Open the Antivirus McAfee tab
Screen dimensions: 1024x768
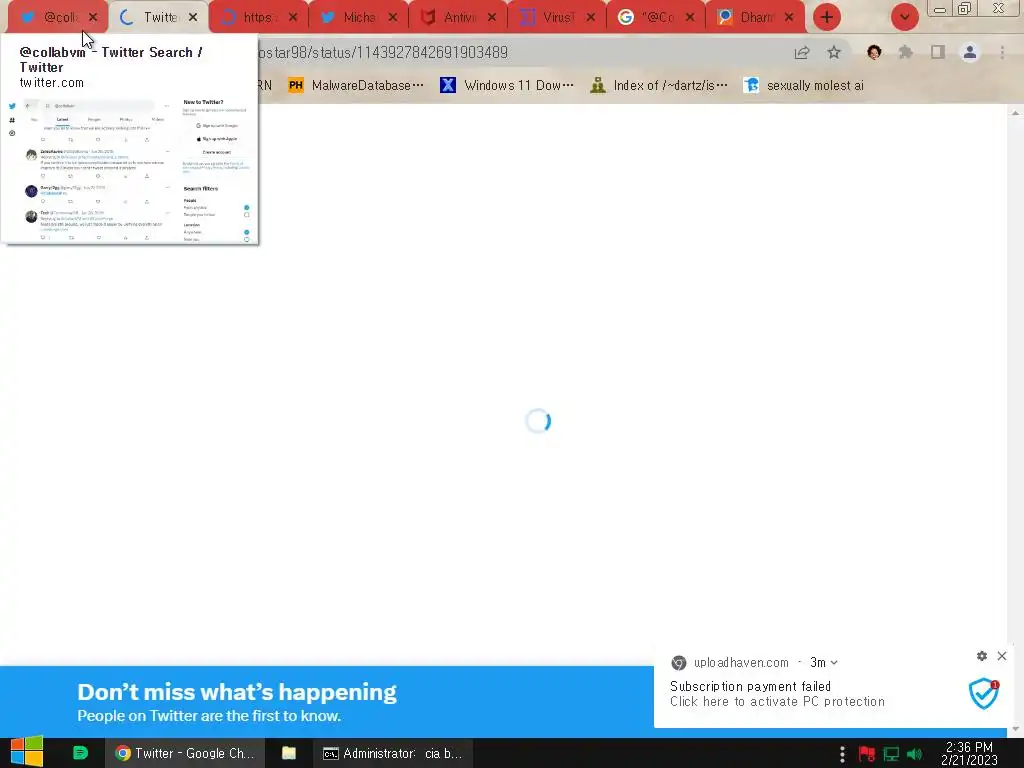click(x=451, y=18)
